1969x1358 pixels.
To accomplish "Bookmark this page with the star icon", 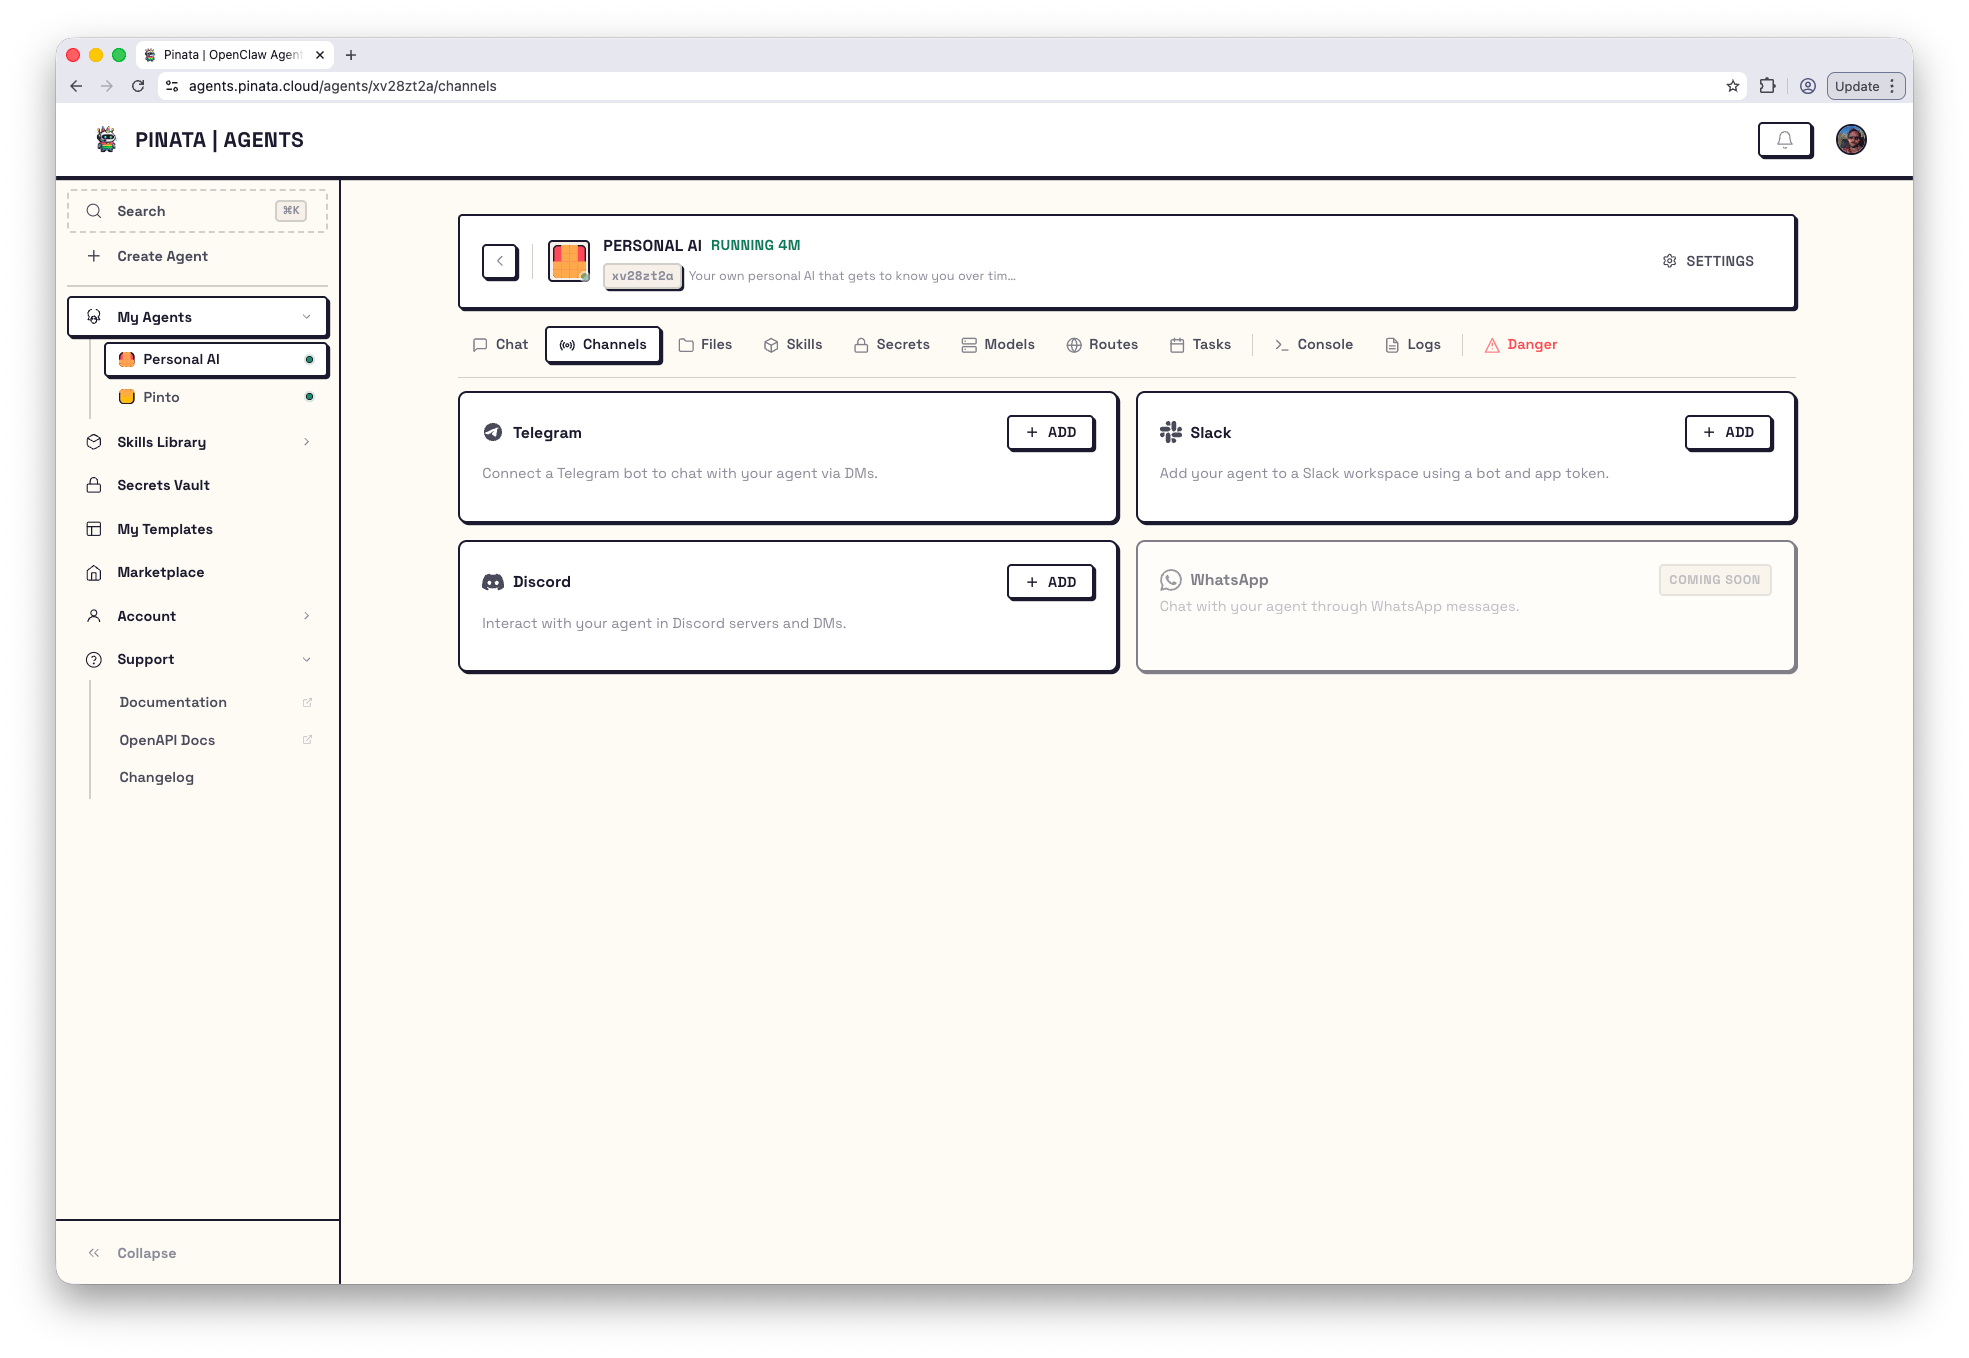I will pos(1732,86).
